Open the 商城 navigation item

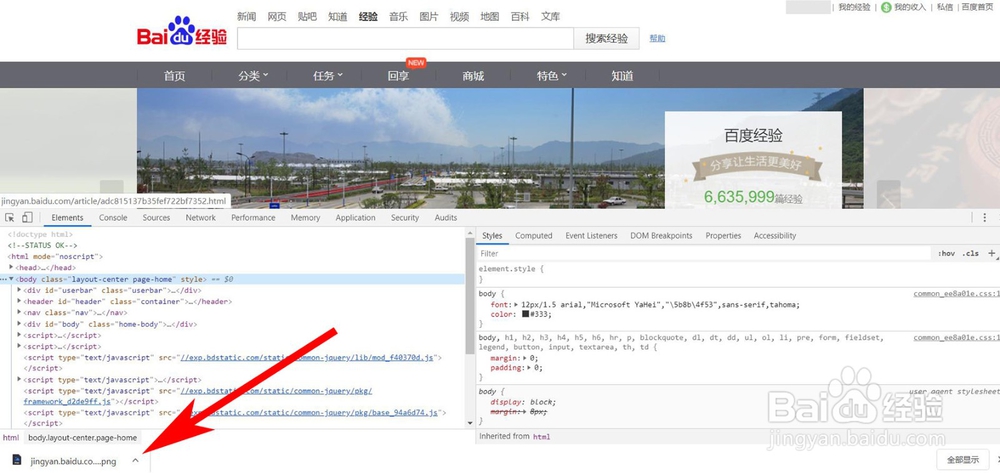473,76
